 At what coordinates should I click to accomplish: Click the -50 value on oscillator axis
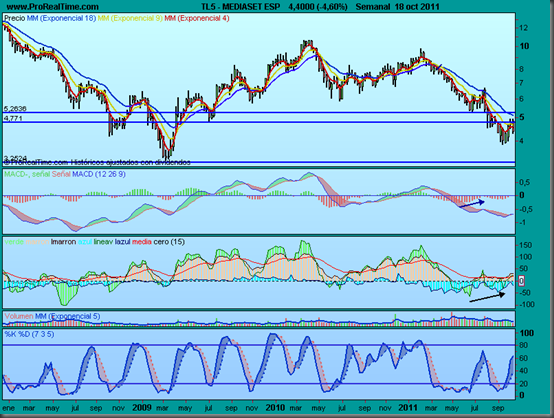point(524,293)
